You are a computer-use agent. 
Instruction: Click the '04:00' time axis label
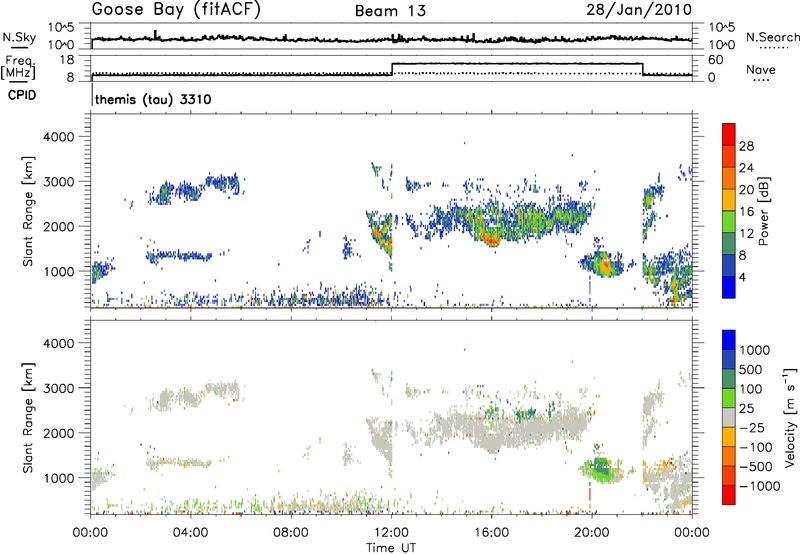tap(190, 533)
